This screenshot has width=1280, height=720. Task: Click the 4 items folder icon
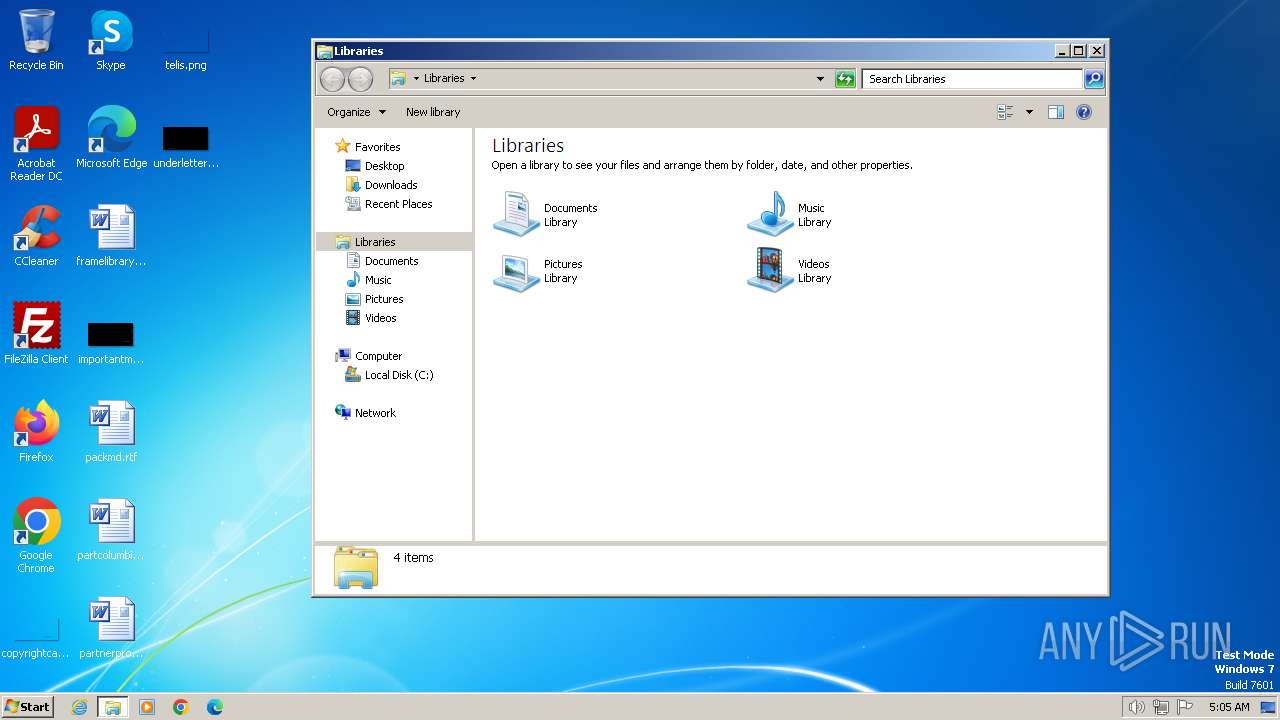tap(356, 568)
